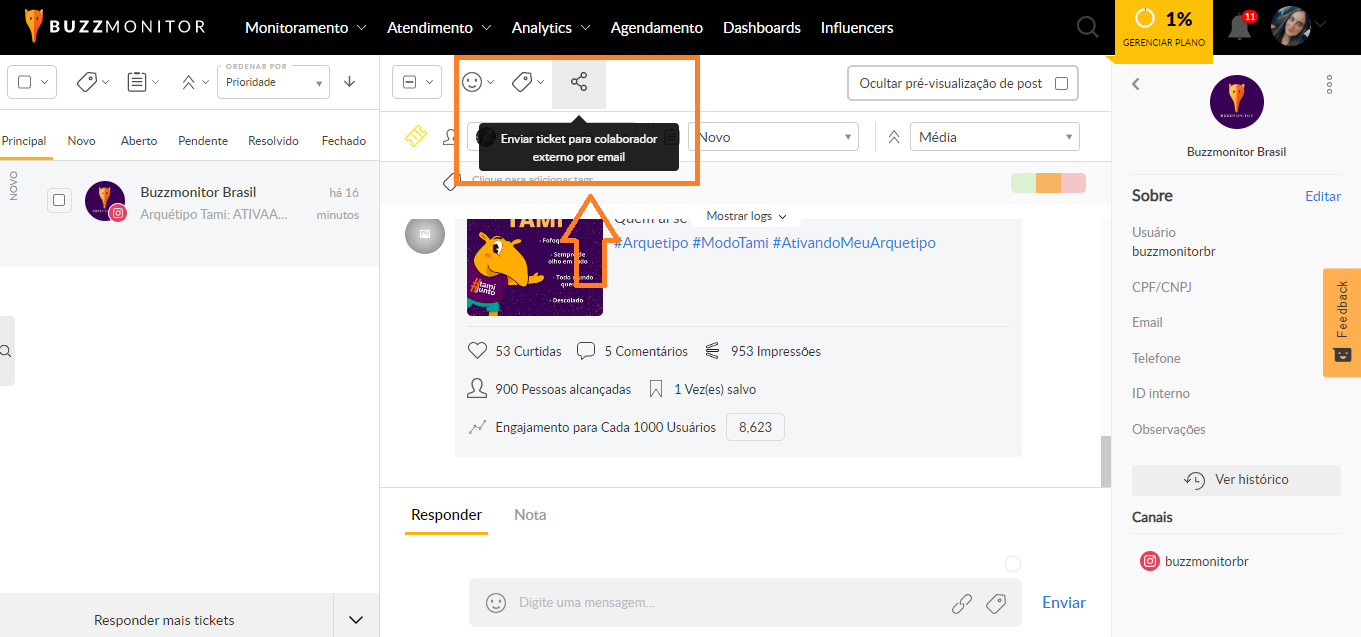The width and height of the screenshot is (1361, 637).
Task: Select the Buzzmonitor Brasil ticket checkbox
Action: tap(60, 201)
